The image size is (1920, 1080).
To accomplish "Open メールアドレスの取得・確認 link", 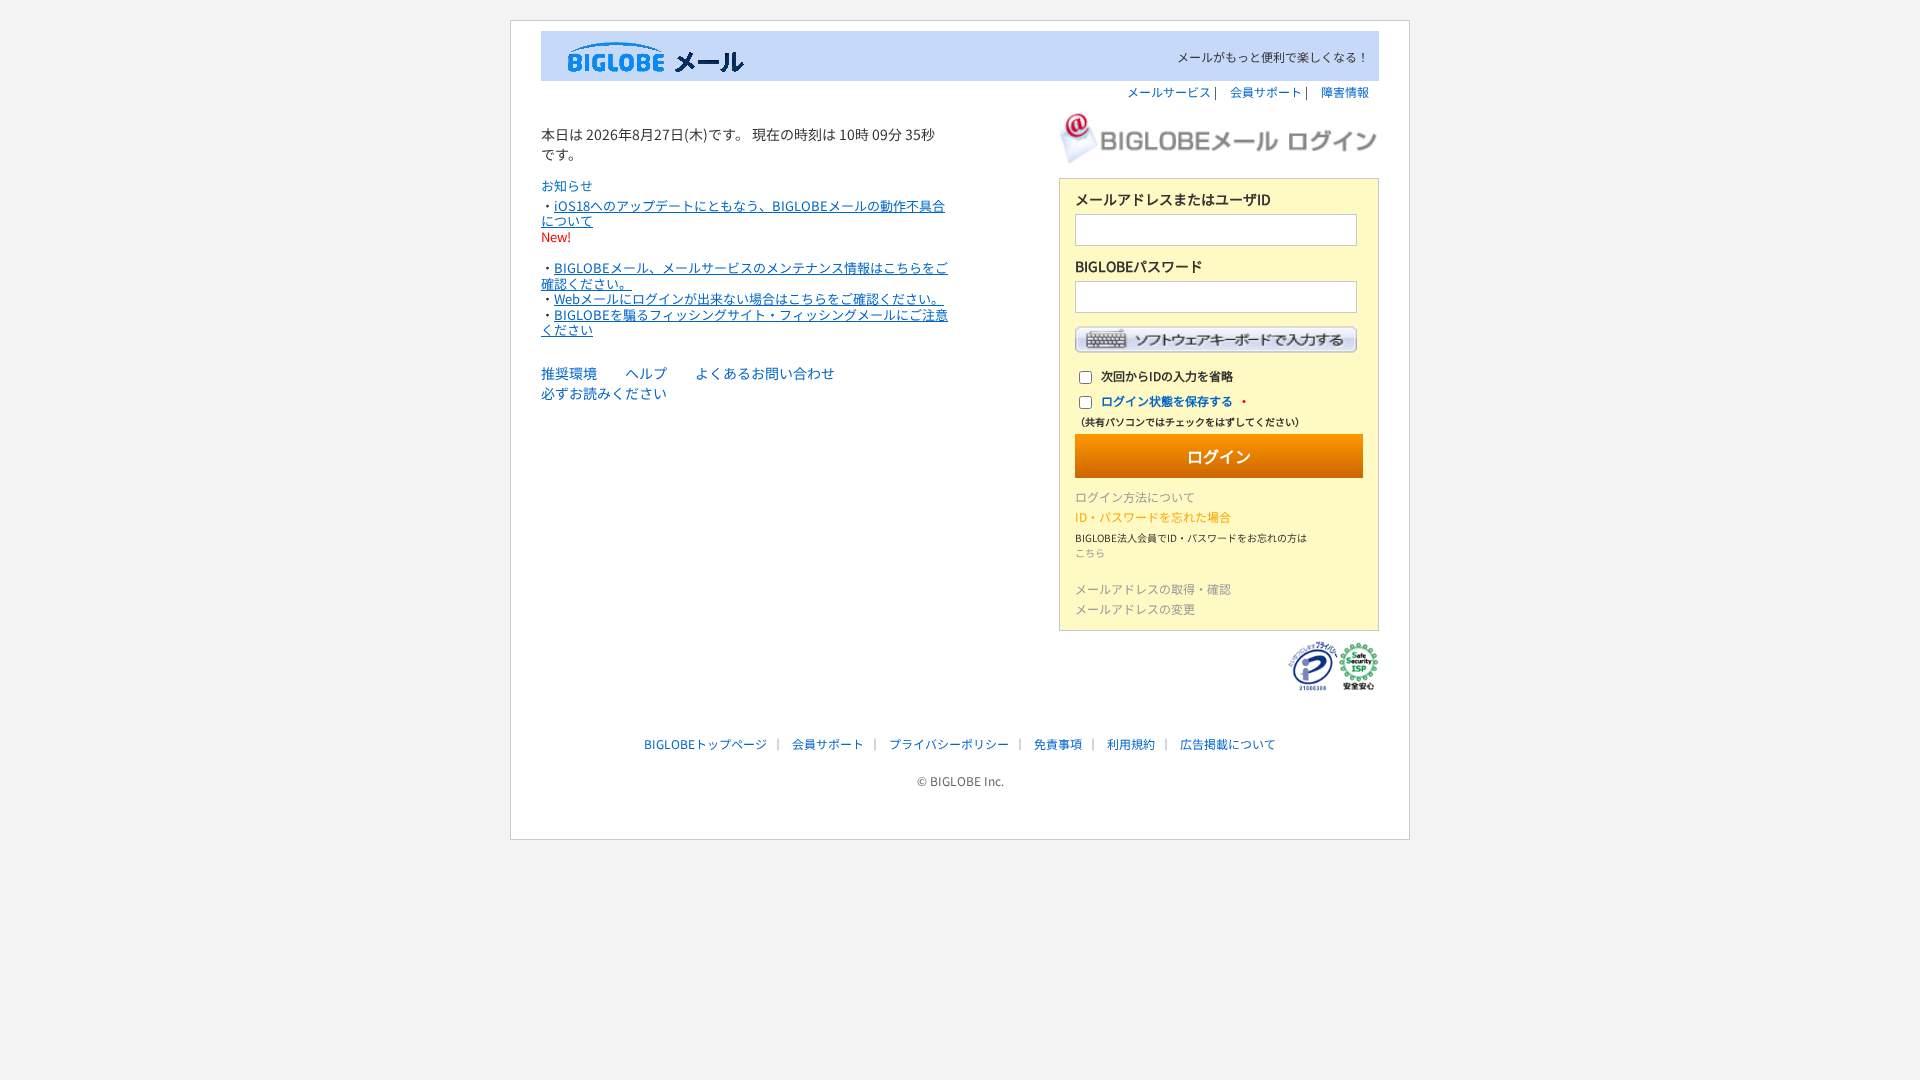I will (1153, 589).
